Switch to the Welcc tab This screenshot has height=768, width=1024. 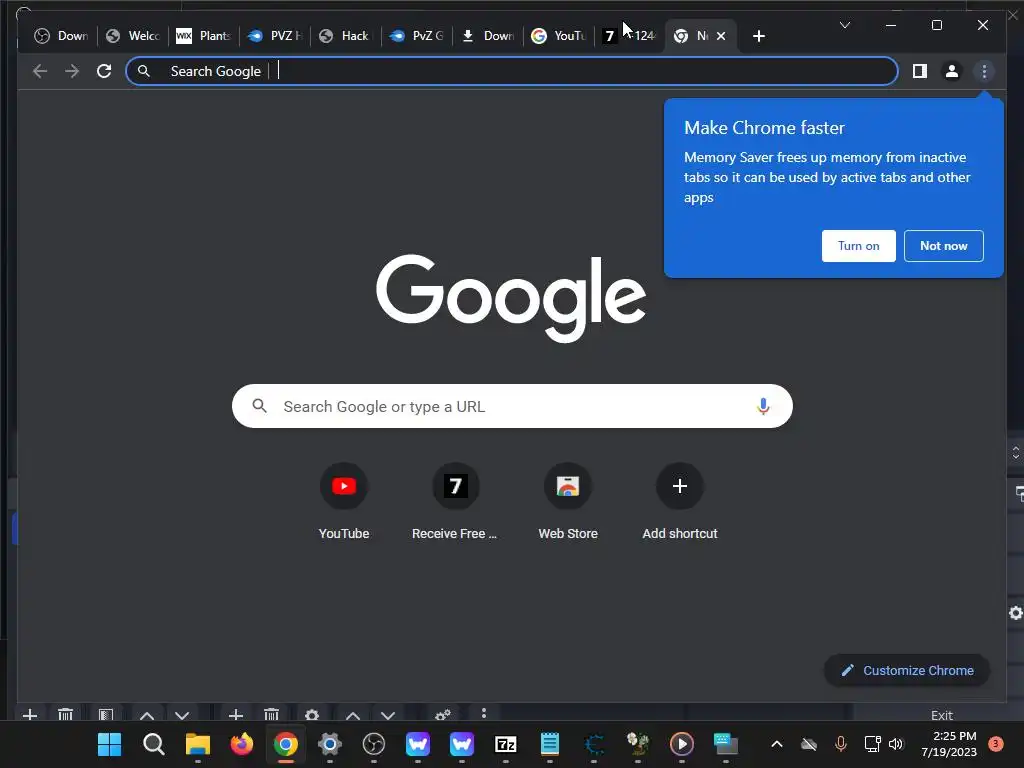point(133,36)
